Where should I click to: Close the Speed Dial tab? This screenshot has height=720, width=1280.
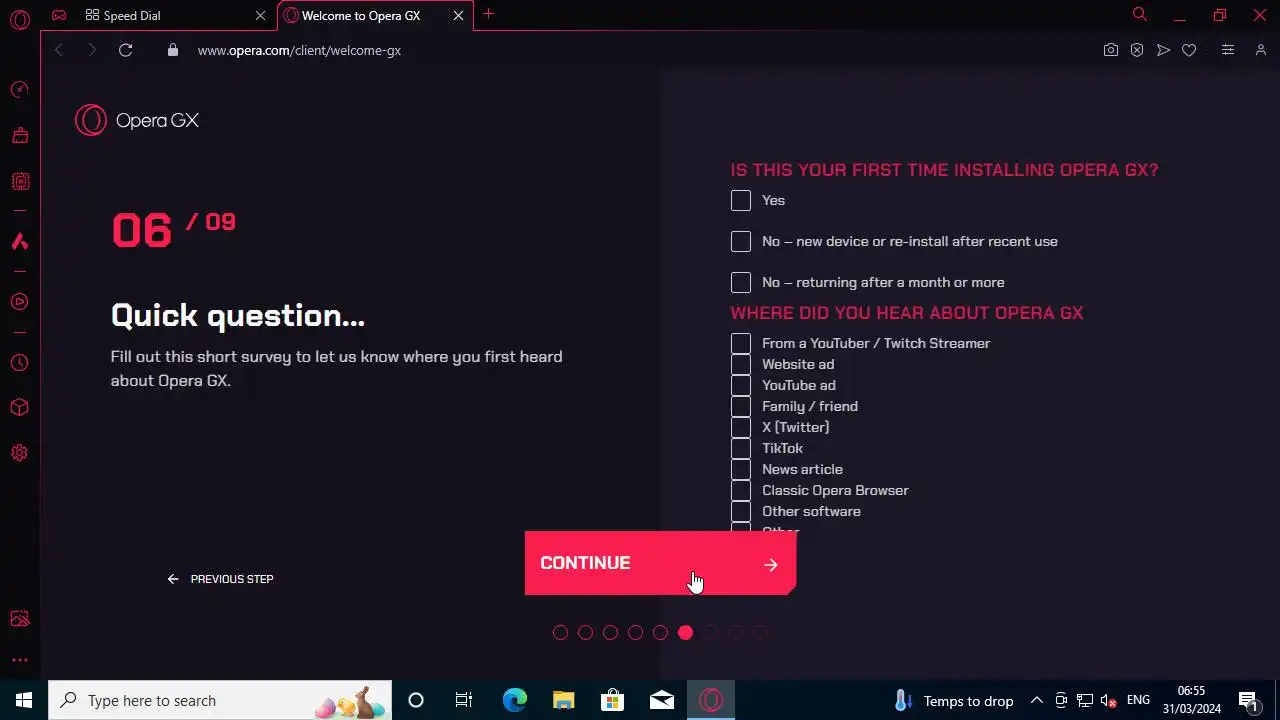(x=260, y=16)
